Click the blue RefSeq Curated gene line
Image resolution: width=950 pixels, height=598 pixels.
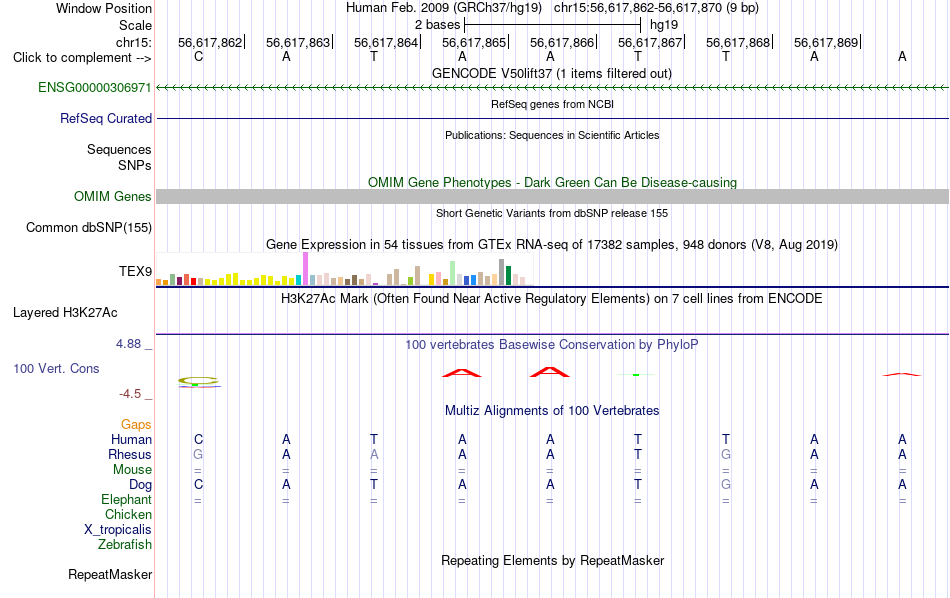click(552, 118)
